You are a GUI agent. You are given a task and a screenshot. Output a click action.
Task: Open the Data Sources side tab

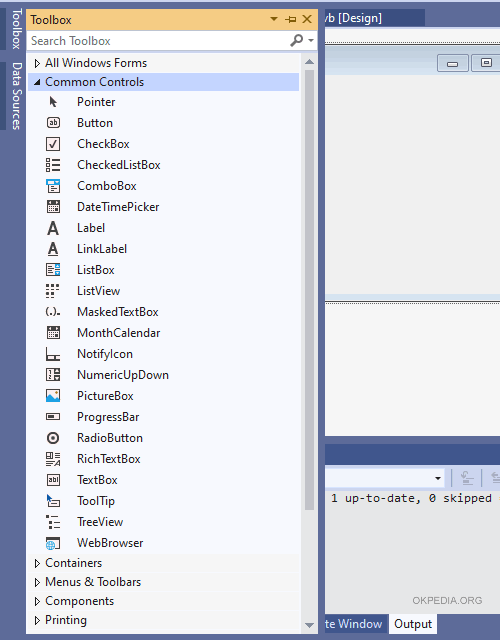pyautogui.click(x=16, y=96)
